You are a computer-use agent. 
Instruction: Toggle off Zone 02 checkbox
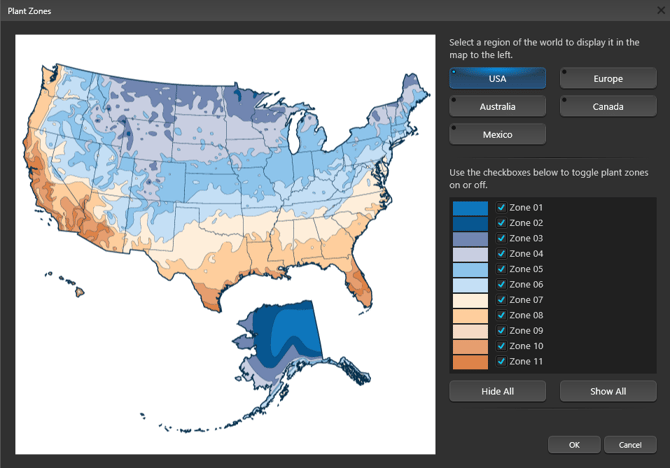(502, 223)
